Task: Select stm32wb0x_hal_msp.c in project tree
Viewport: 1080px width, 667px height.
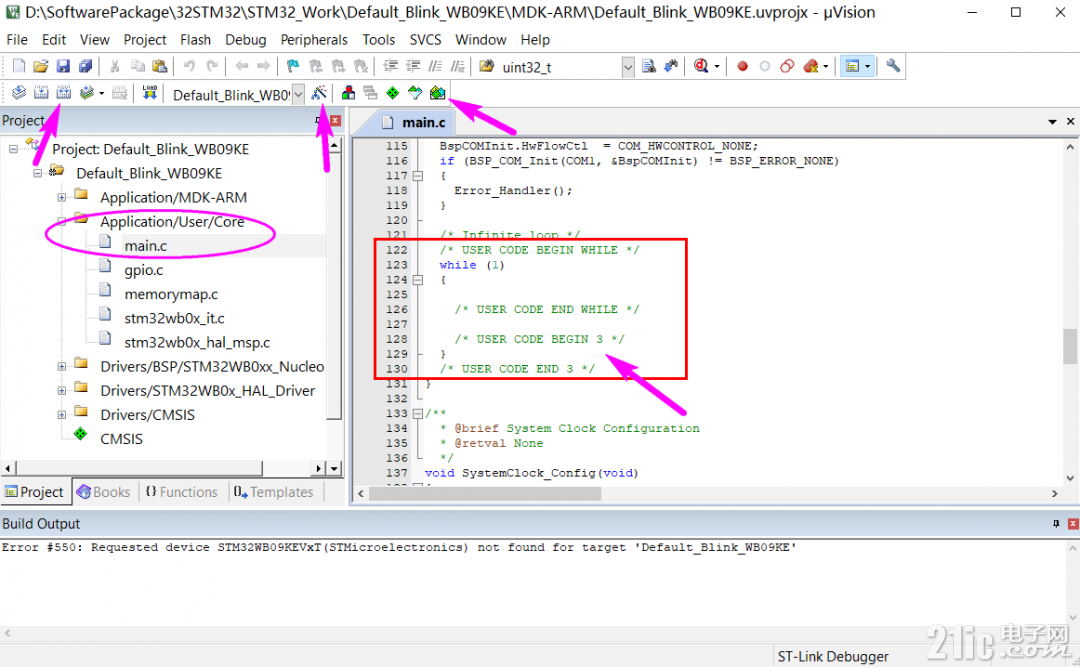Action: [x=197, y=342]
